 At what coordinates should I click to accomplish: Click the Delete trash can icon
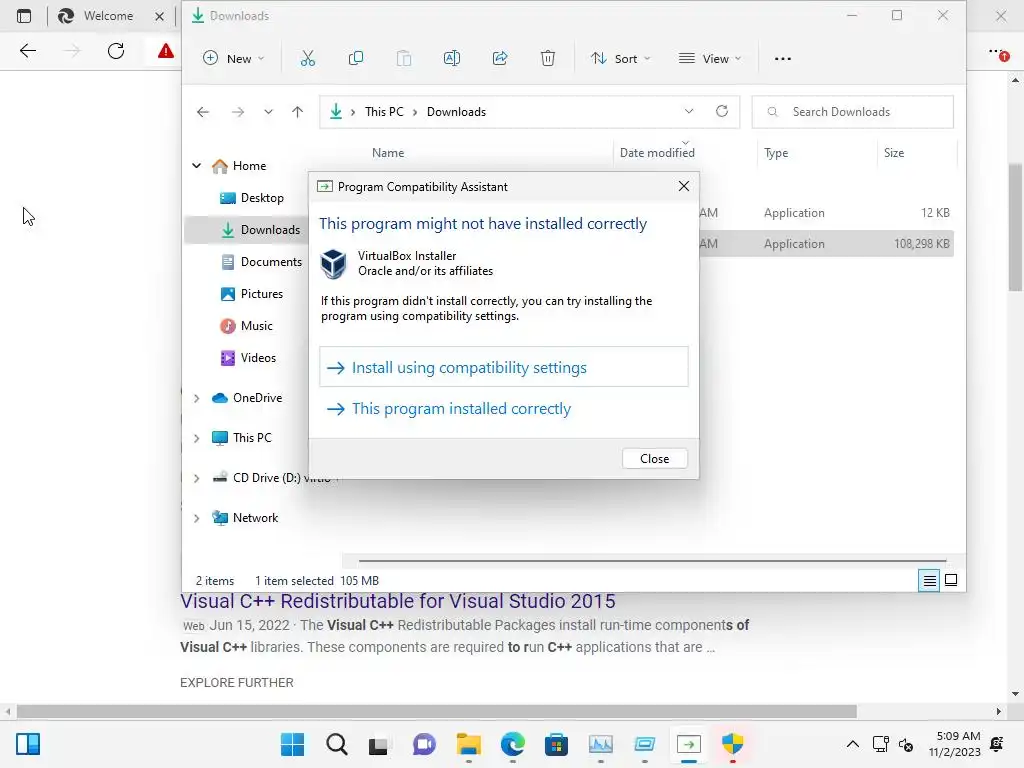click(x=548, y=59)
